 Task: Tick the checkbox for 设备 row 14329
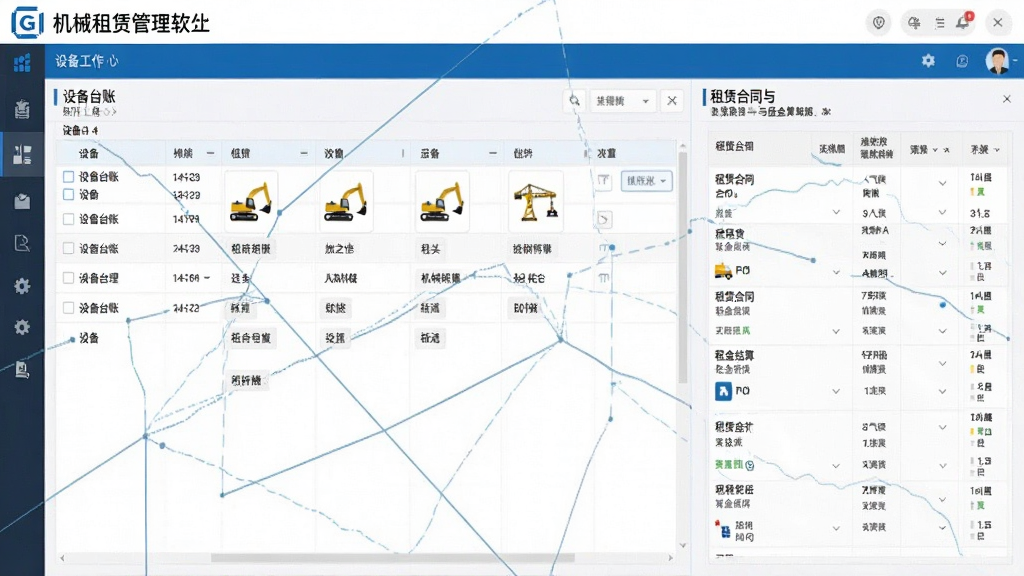pos(69,195)
